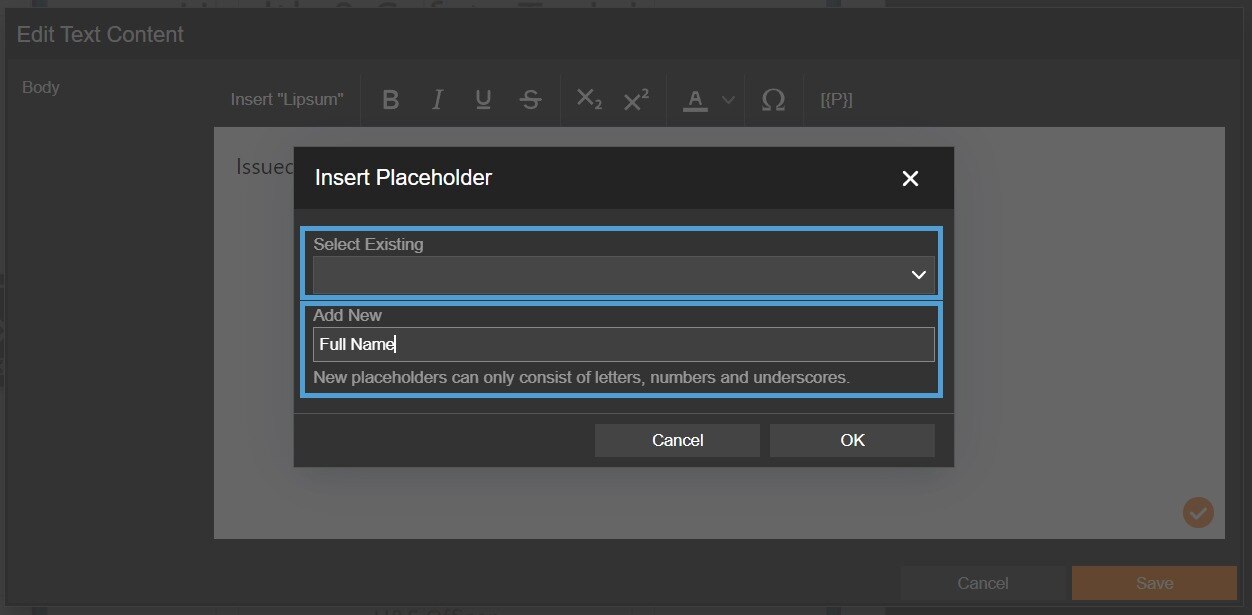
Task: Select the superscript tool
Action: coord(636,100)
